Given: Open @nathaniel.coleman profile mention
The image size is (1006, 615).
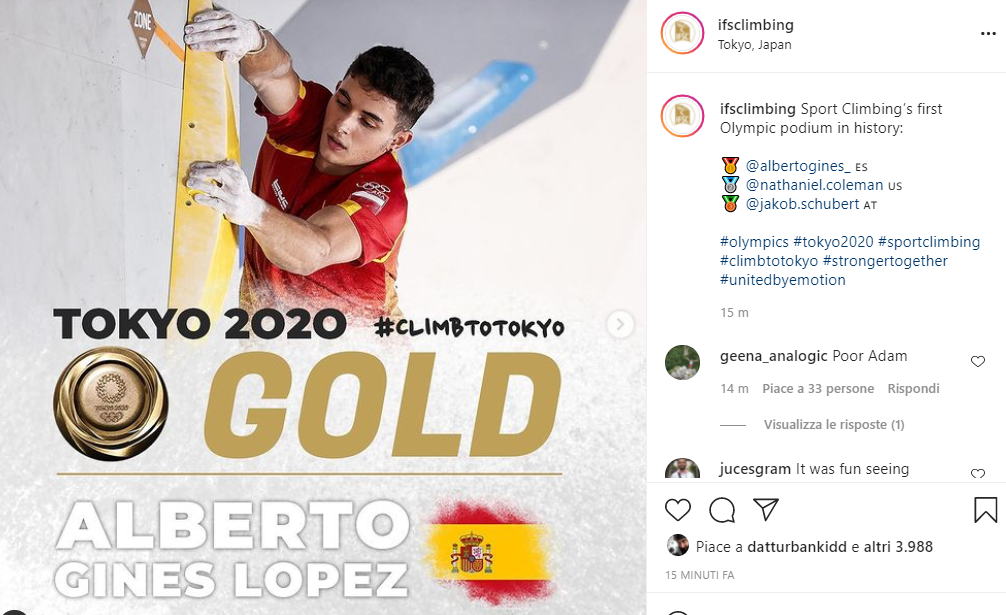Looking at the screenshot, I should pyautogui.click(x=814, y=185).
